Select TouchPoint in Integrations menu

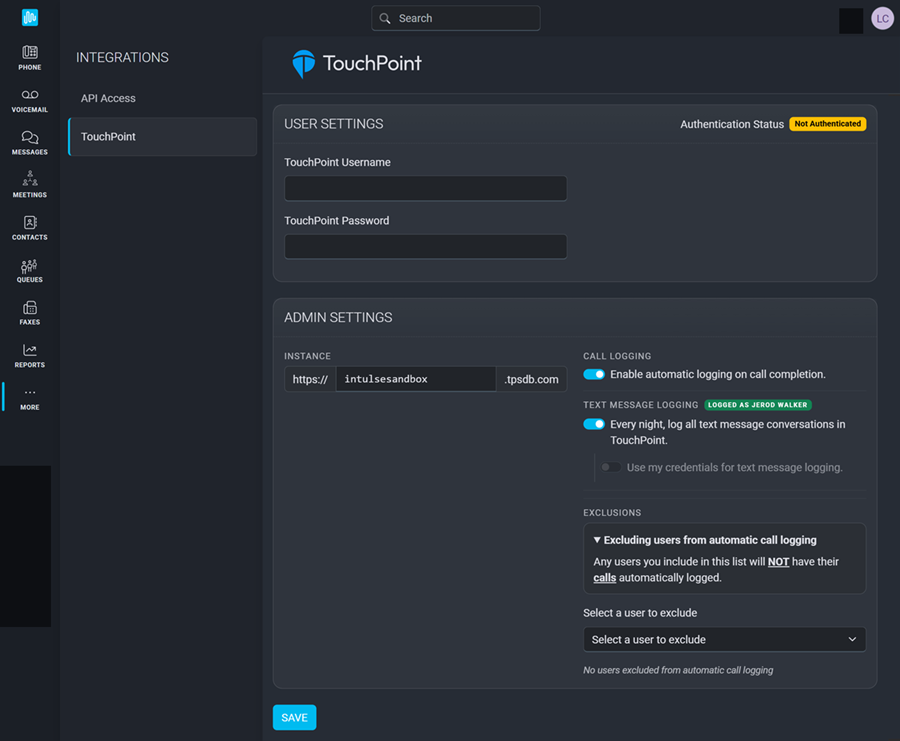[162, 137]
